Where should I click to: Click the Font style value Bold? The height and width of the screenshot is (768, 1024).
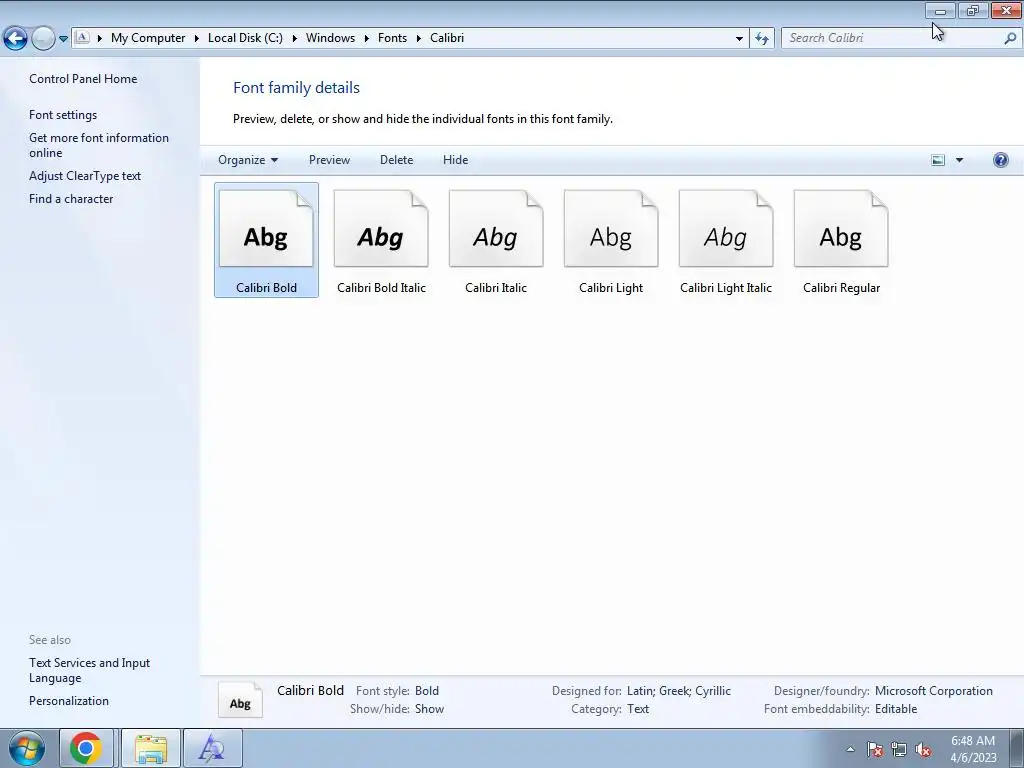click(x=427, y=691)
